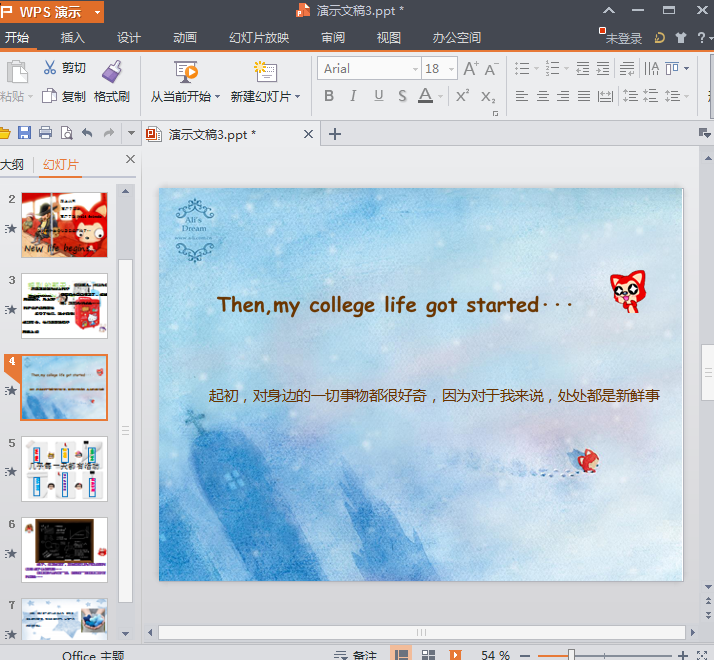
Task: Click the font color A icon
Action: 425,96
